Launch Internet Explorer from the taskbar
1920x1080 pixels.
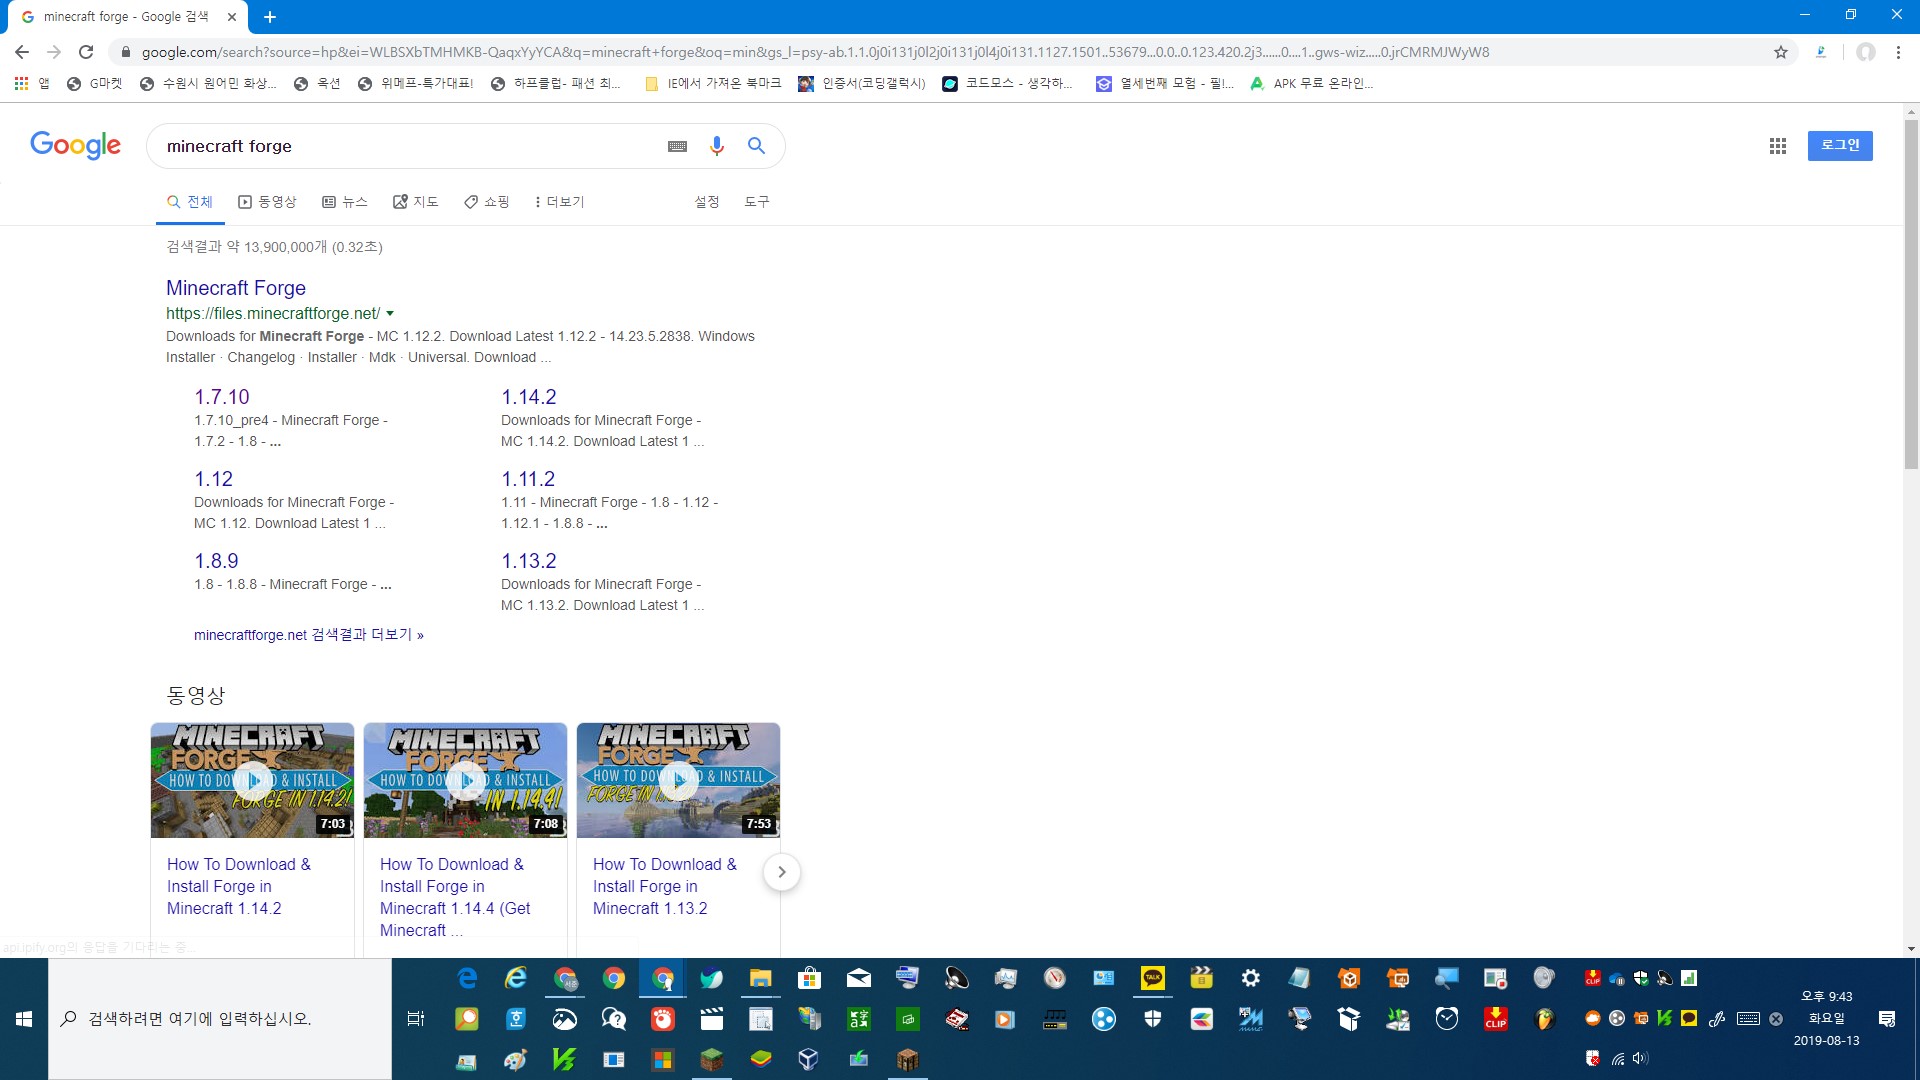[516, 978]
